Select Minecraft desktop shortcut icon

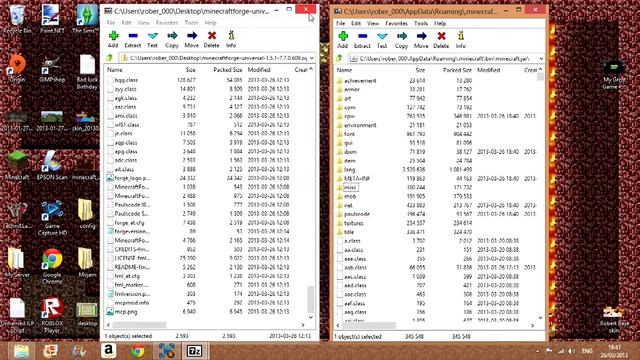[x=17, y=165]
